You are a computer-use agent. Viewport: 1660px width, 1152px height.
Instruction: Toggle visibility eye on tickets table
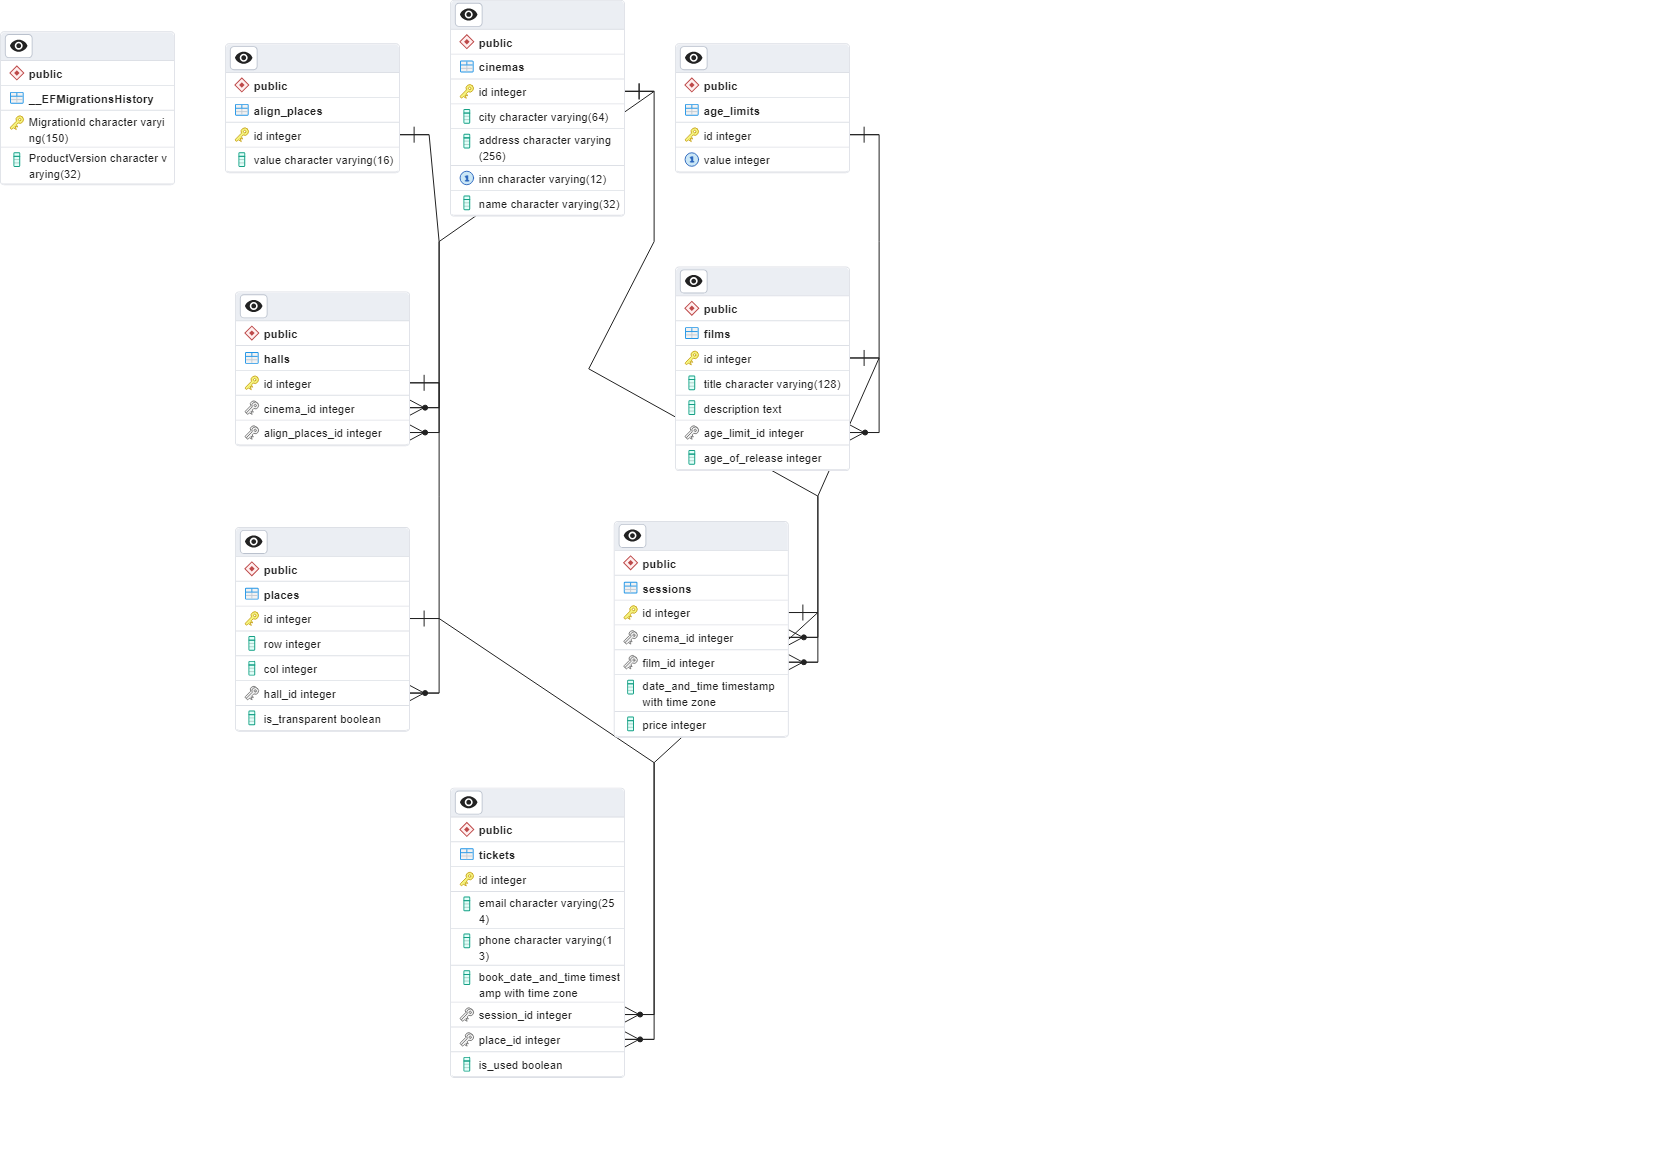(468, 802)
